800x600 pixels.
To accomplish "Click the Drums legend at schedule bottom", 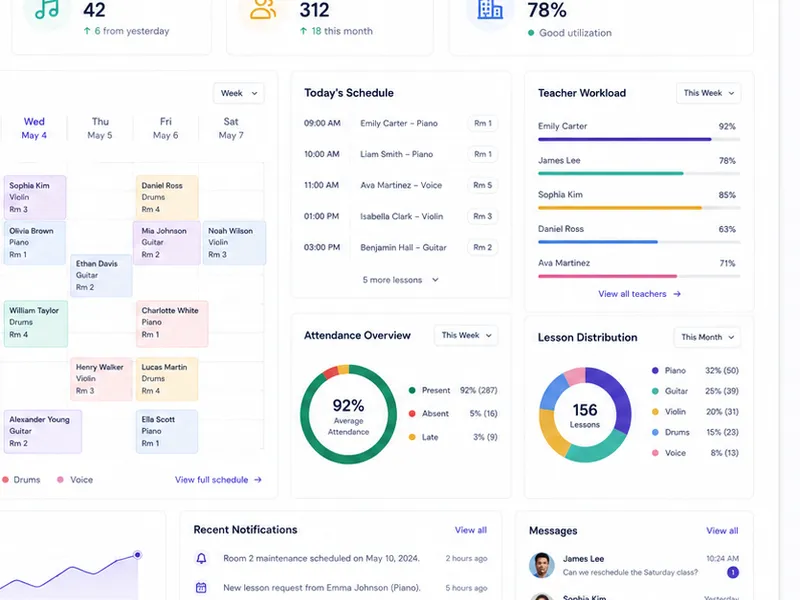I will 21,480.
